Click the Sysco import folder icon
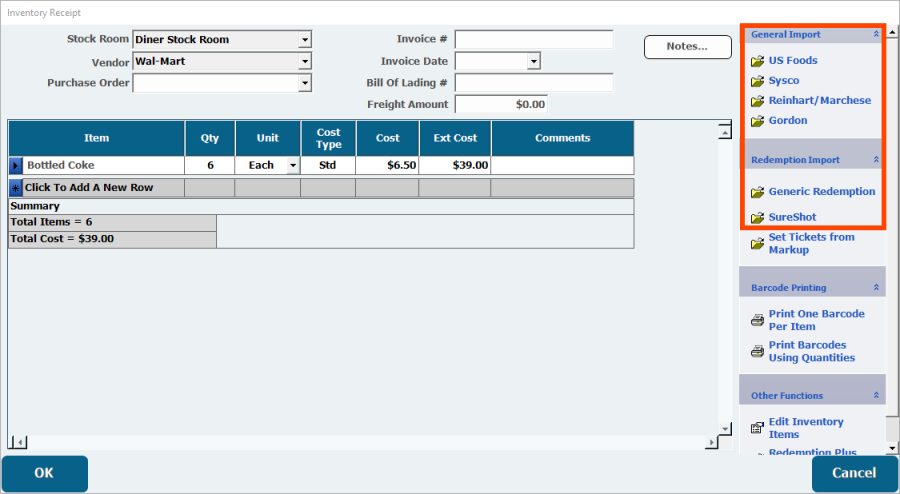The image size is (900, 494). [x=757, y=81]
